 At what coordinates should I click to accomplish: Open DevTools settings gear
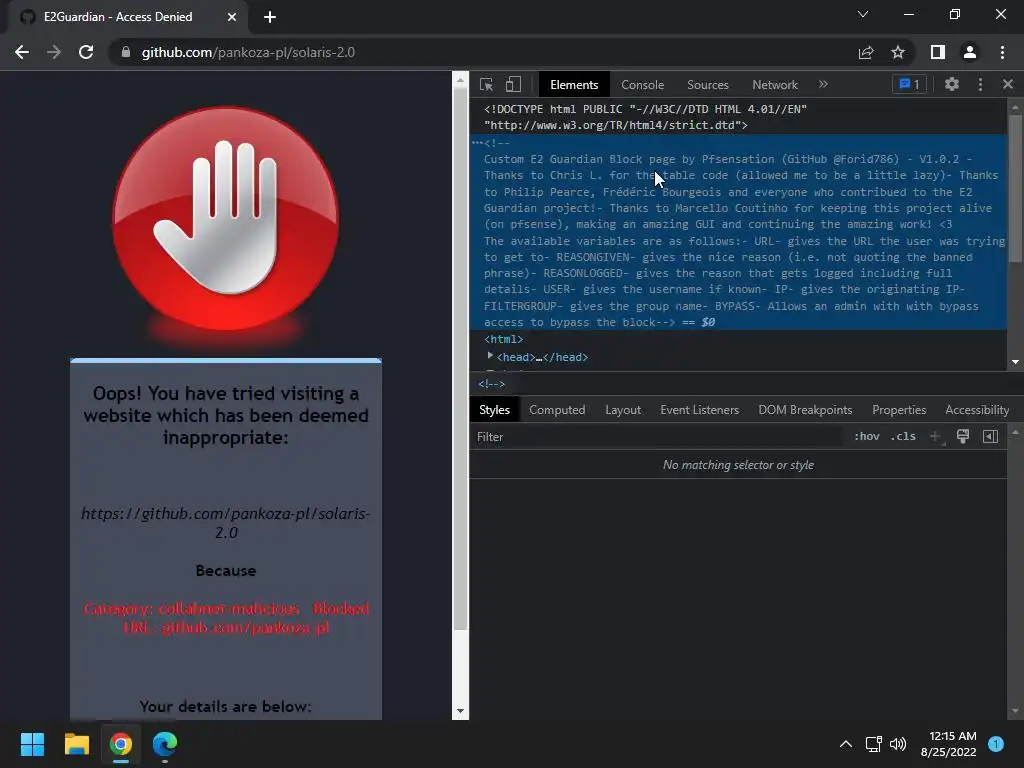pyautogui.click(x=952, y=84)
